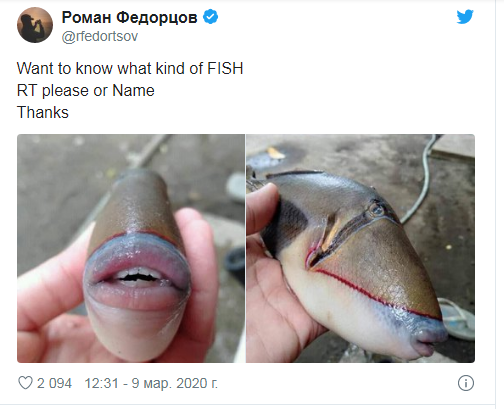Click the 2 094 likes count
This screenshot has width=504, height=409.
(x=54, y=383)
